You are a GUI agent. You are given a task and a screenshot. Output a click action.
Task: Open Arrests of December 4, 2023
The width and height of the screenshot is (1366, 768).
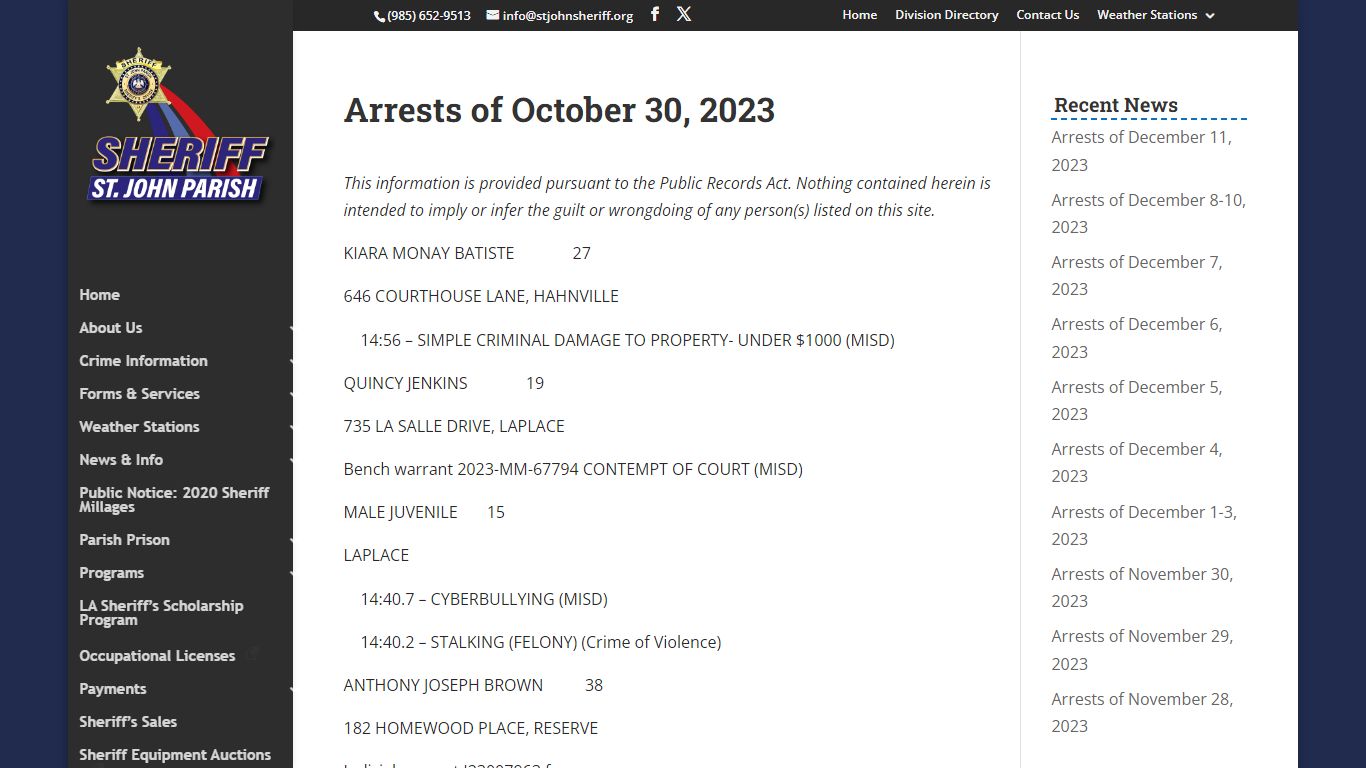coord(1136,462)
